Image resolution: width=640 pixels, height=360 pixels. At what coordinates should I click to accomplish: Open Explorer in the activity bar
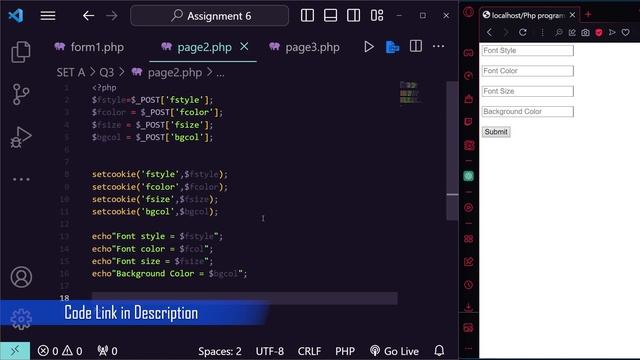point(21,52)
